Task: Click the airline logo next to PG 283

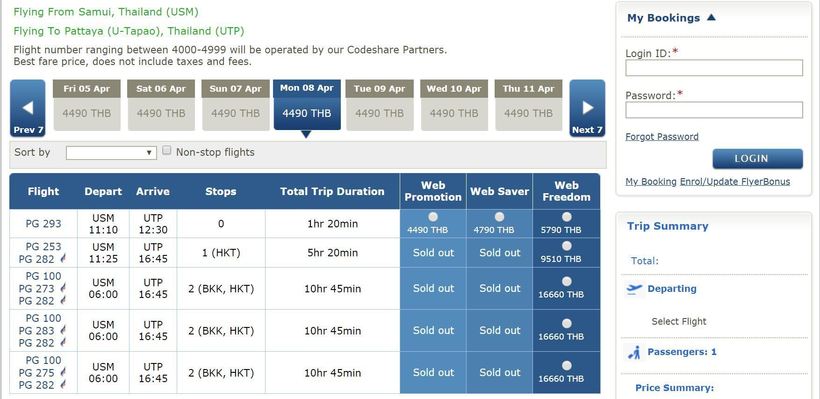Action: 63,330
